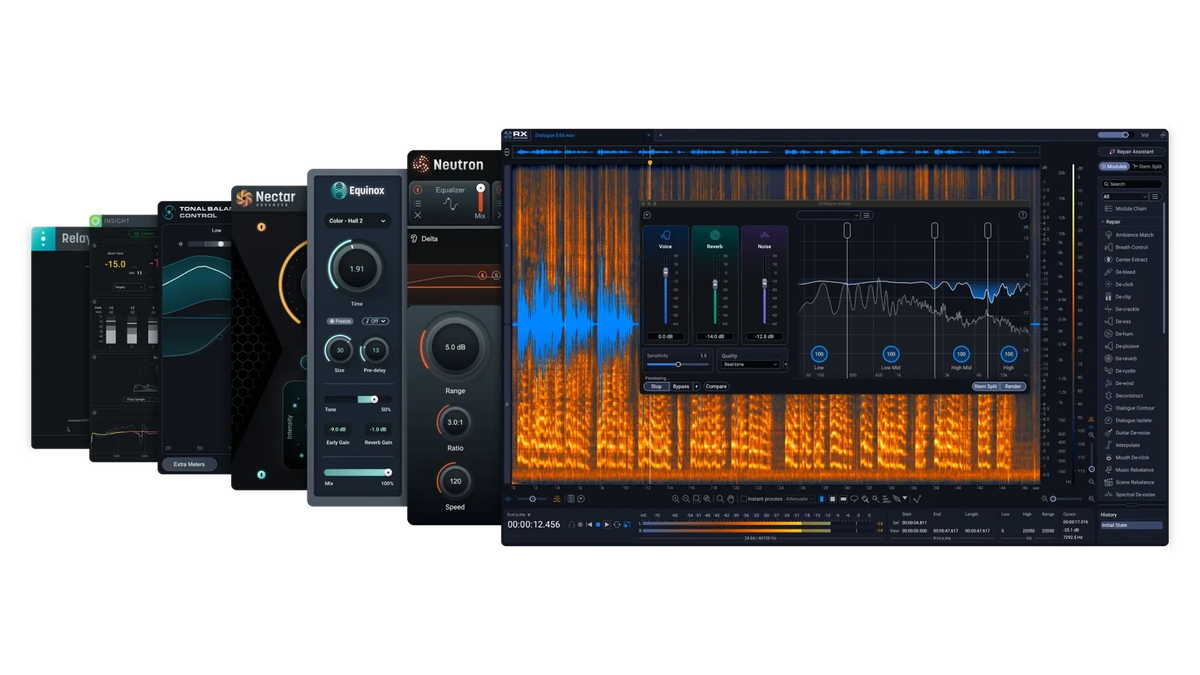Click the Time knob showing 1.91

pos(356,268)
